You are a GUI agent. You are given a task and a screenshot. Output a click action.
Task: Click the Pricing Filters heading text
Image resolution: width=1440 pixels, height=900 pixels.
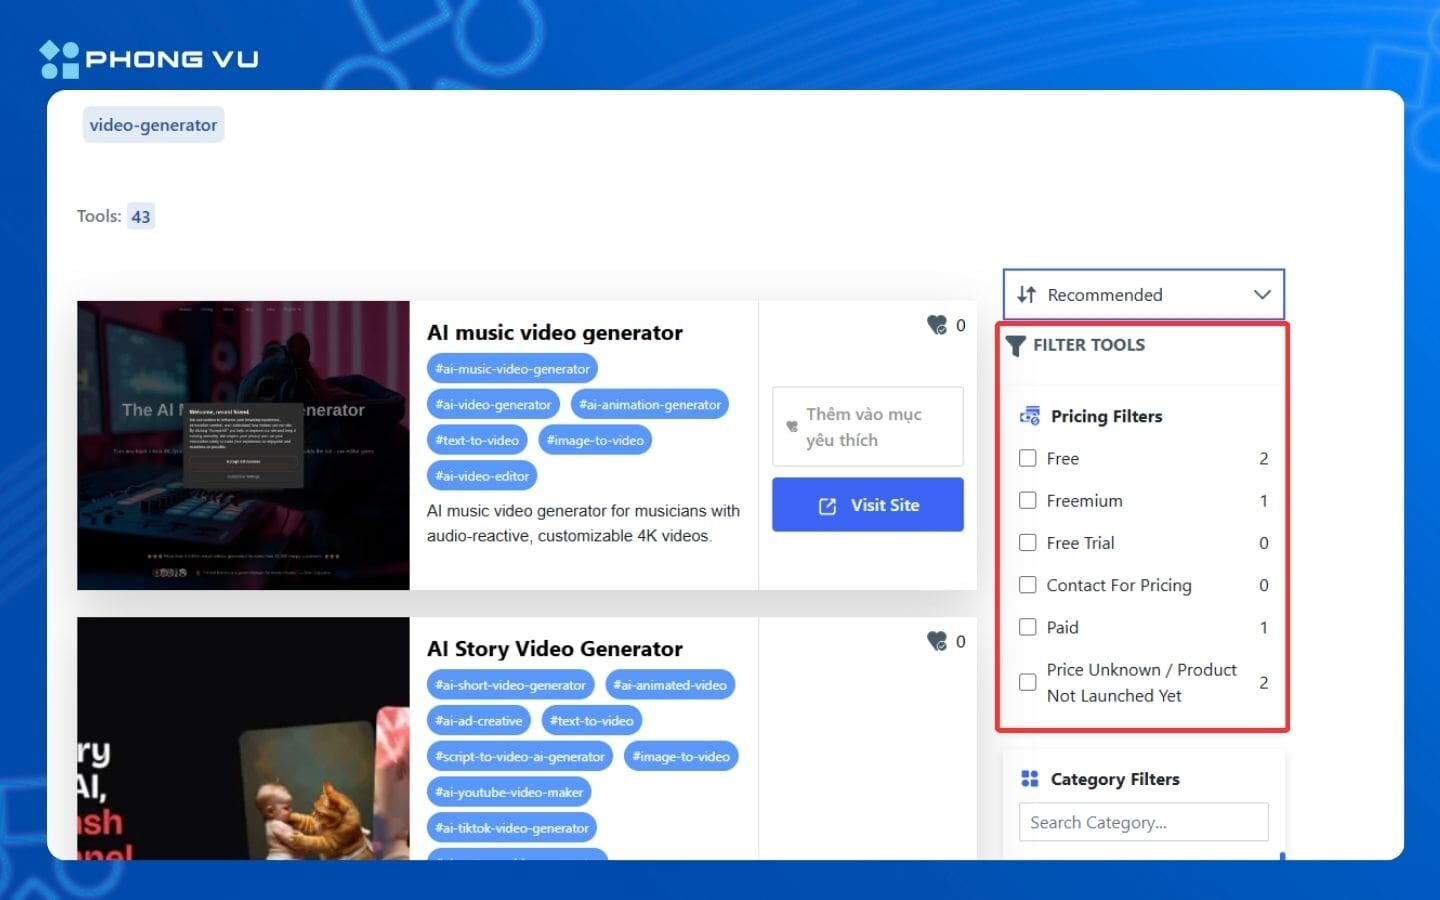pyautogui.click(x=1106, y=416)
